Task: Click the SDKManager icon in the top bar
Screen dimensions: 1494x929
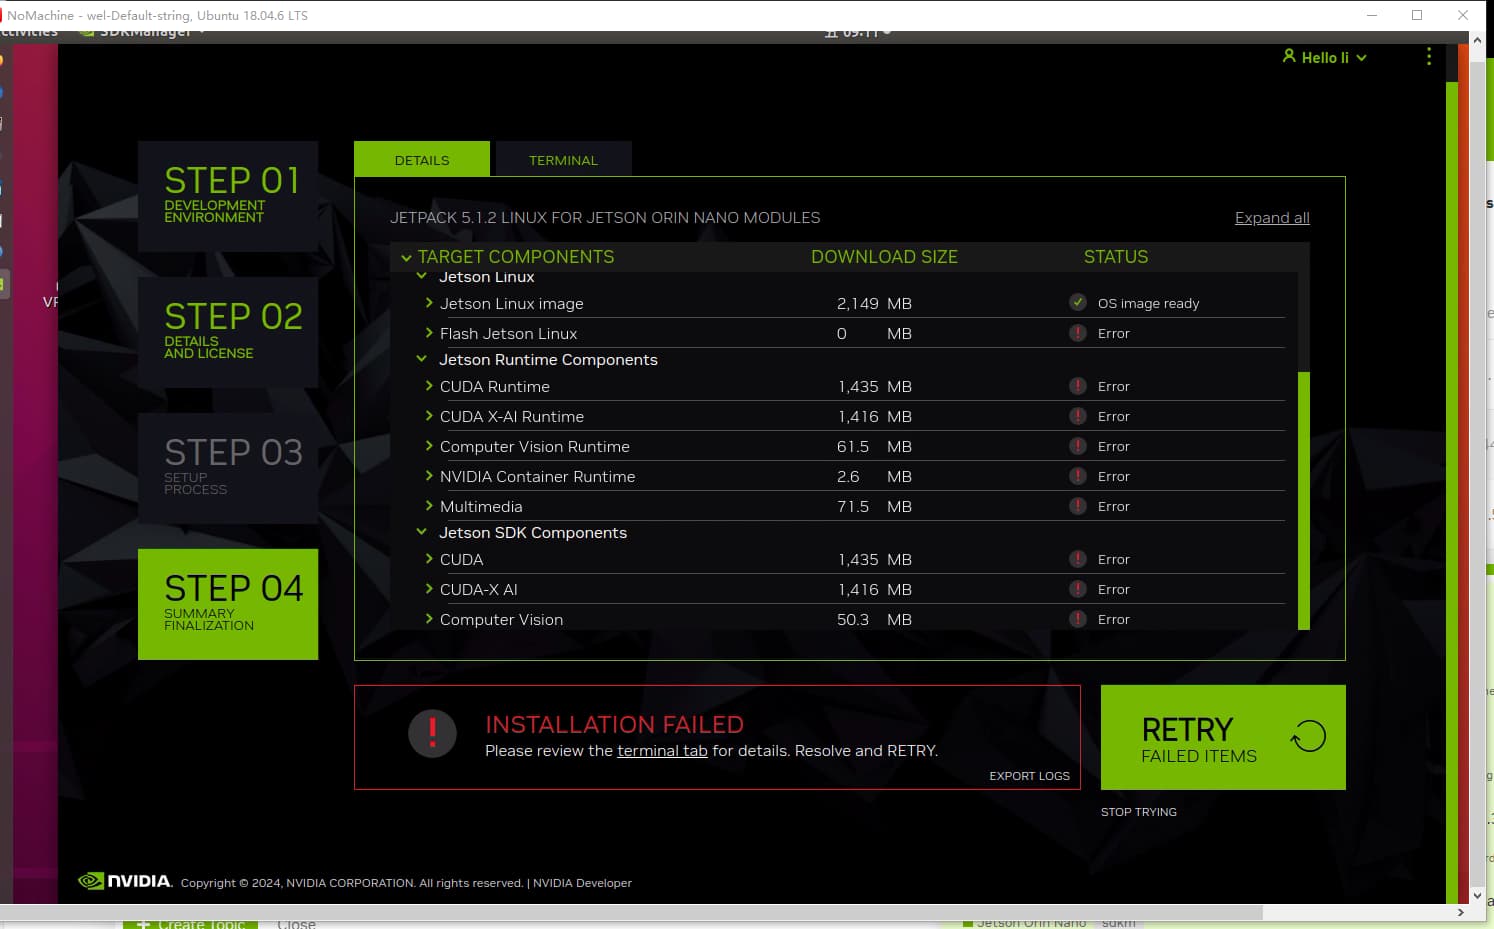Action: [x=86, y=31]
